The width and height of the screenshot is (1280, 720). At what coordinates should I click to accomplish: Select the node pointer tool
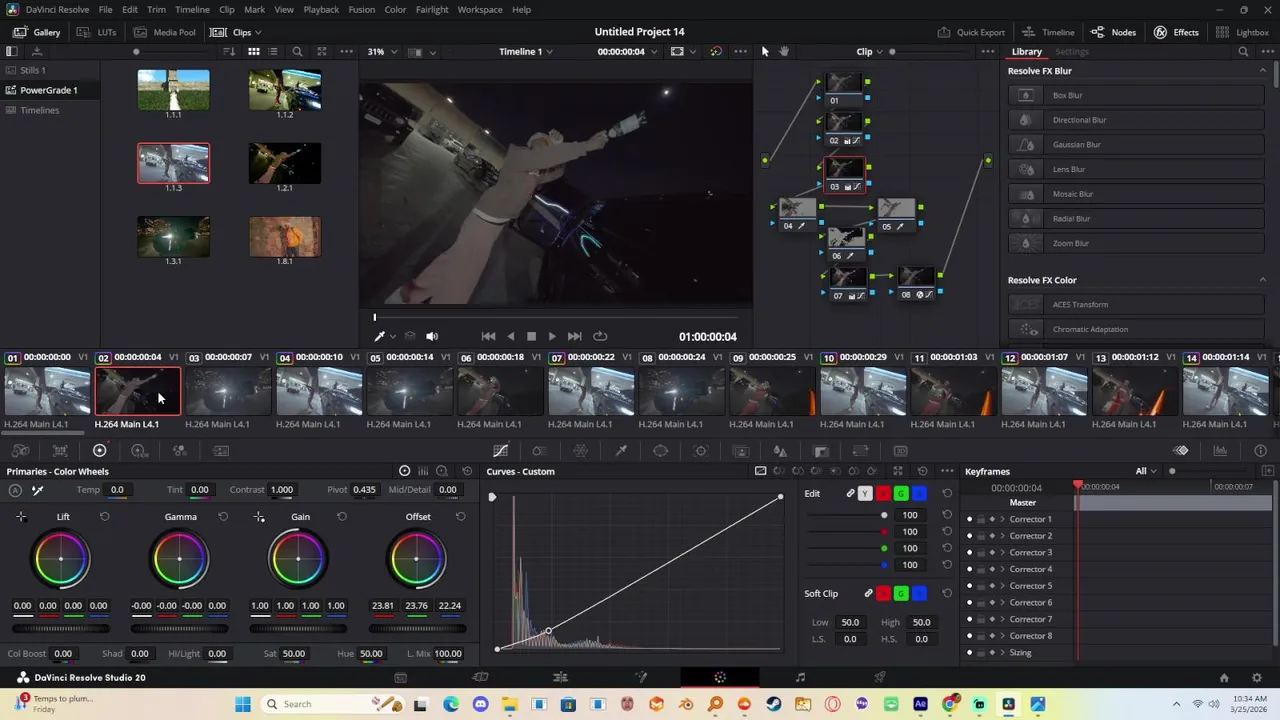click(765, 51)
